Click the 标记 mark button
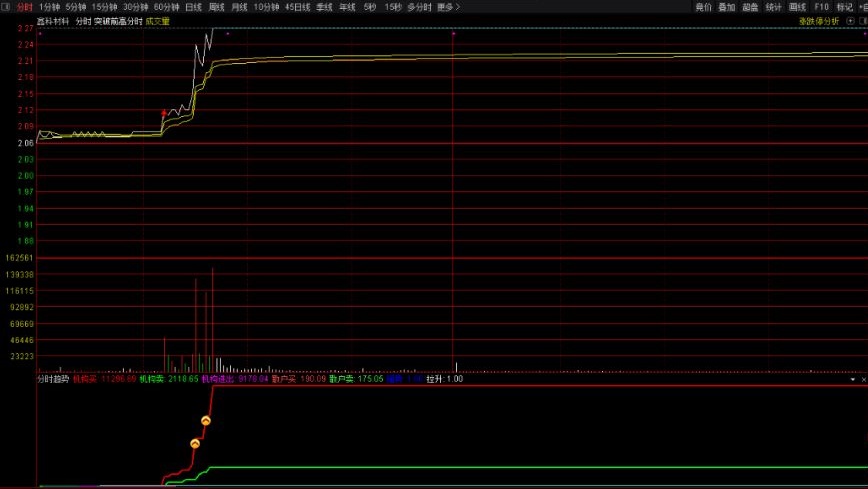This screenshot has width=868, height=489. click(845, 7)
